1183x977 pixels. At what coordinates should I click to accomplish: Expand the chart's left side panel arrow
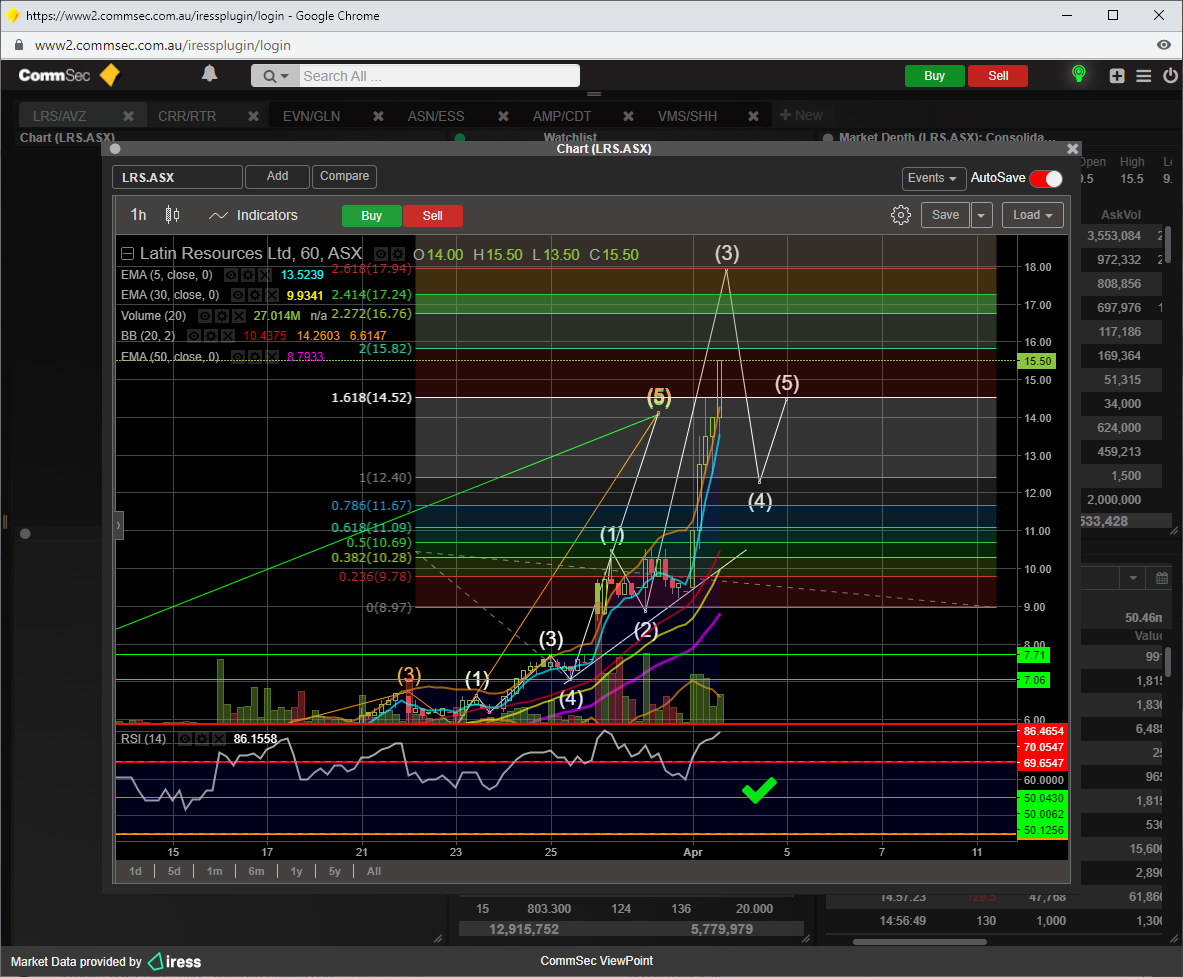pos(118,525)
